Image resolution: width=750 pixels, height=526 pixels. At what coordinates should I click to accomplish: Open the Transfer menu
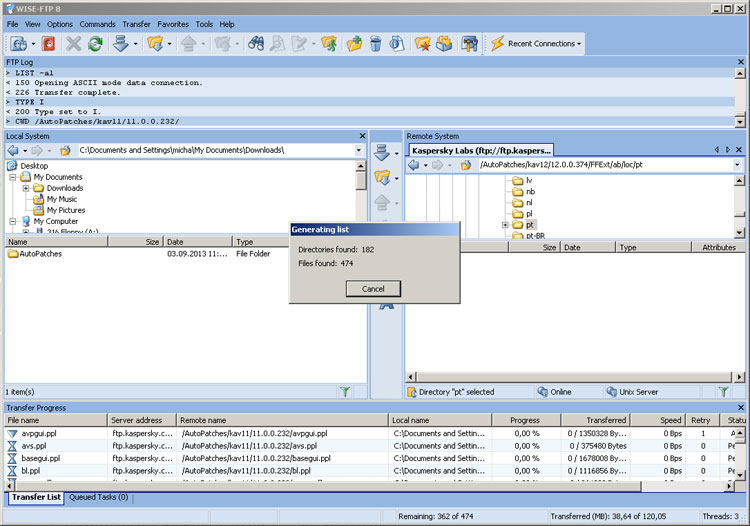tap(136, 24)
